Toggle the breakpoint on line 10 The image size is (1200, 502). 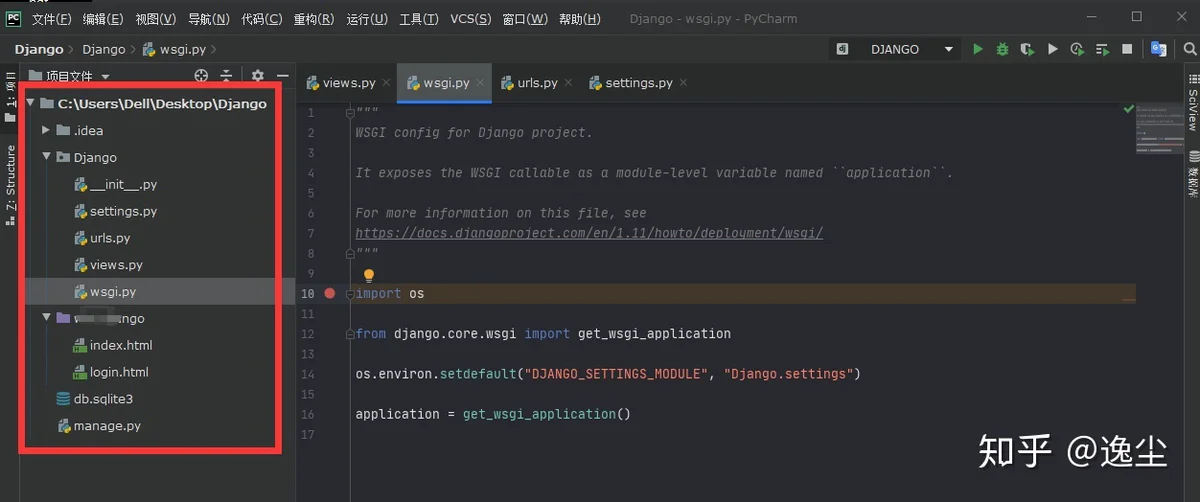[330, 293]
